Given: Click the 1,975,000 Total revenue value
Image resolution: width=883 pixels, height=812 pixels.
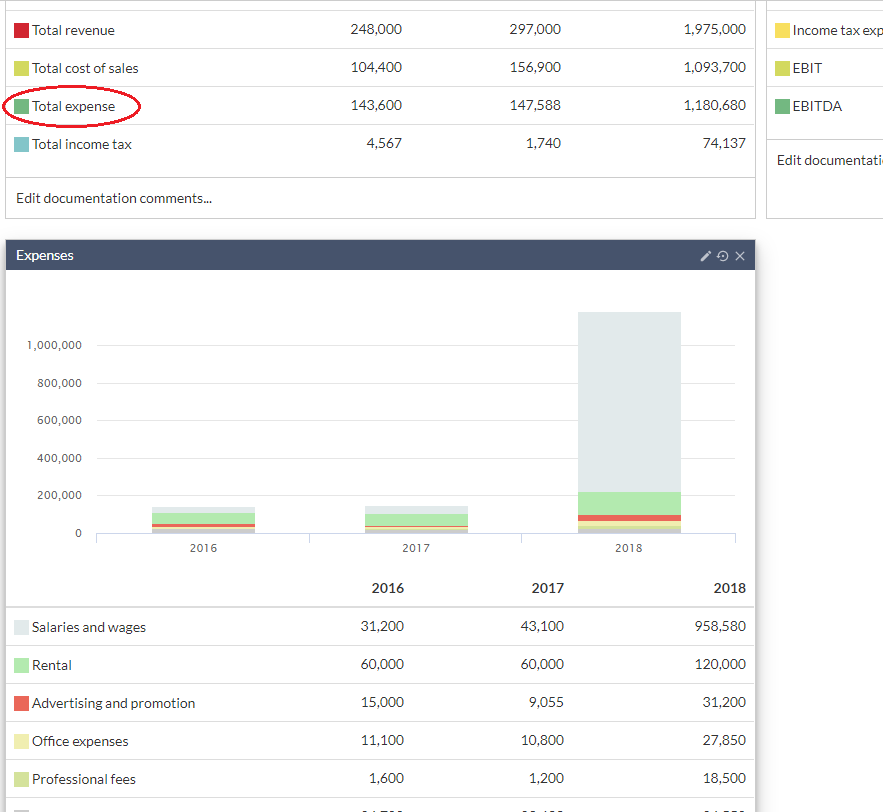Looking at the screenshot, I should click(x=715, y=29).
